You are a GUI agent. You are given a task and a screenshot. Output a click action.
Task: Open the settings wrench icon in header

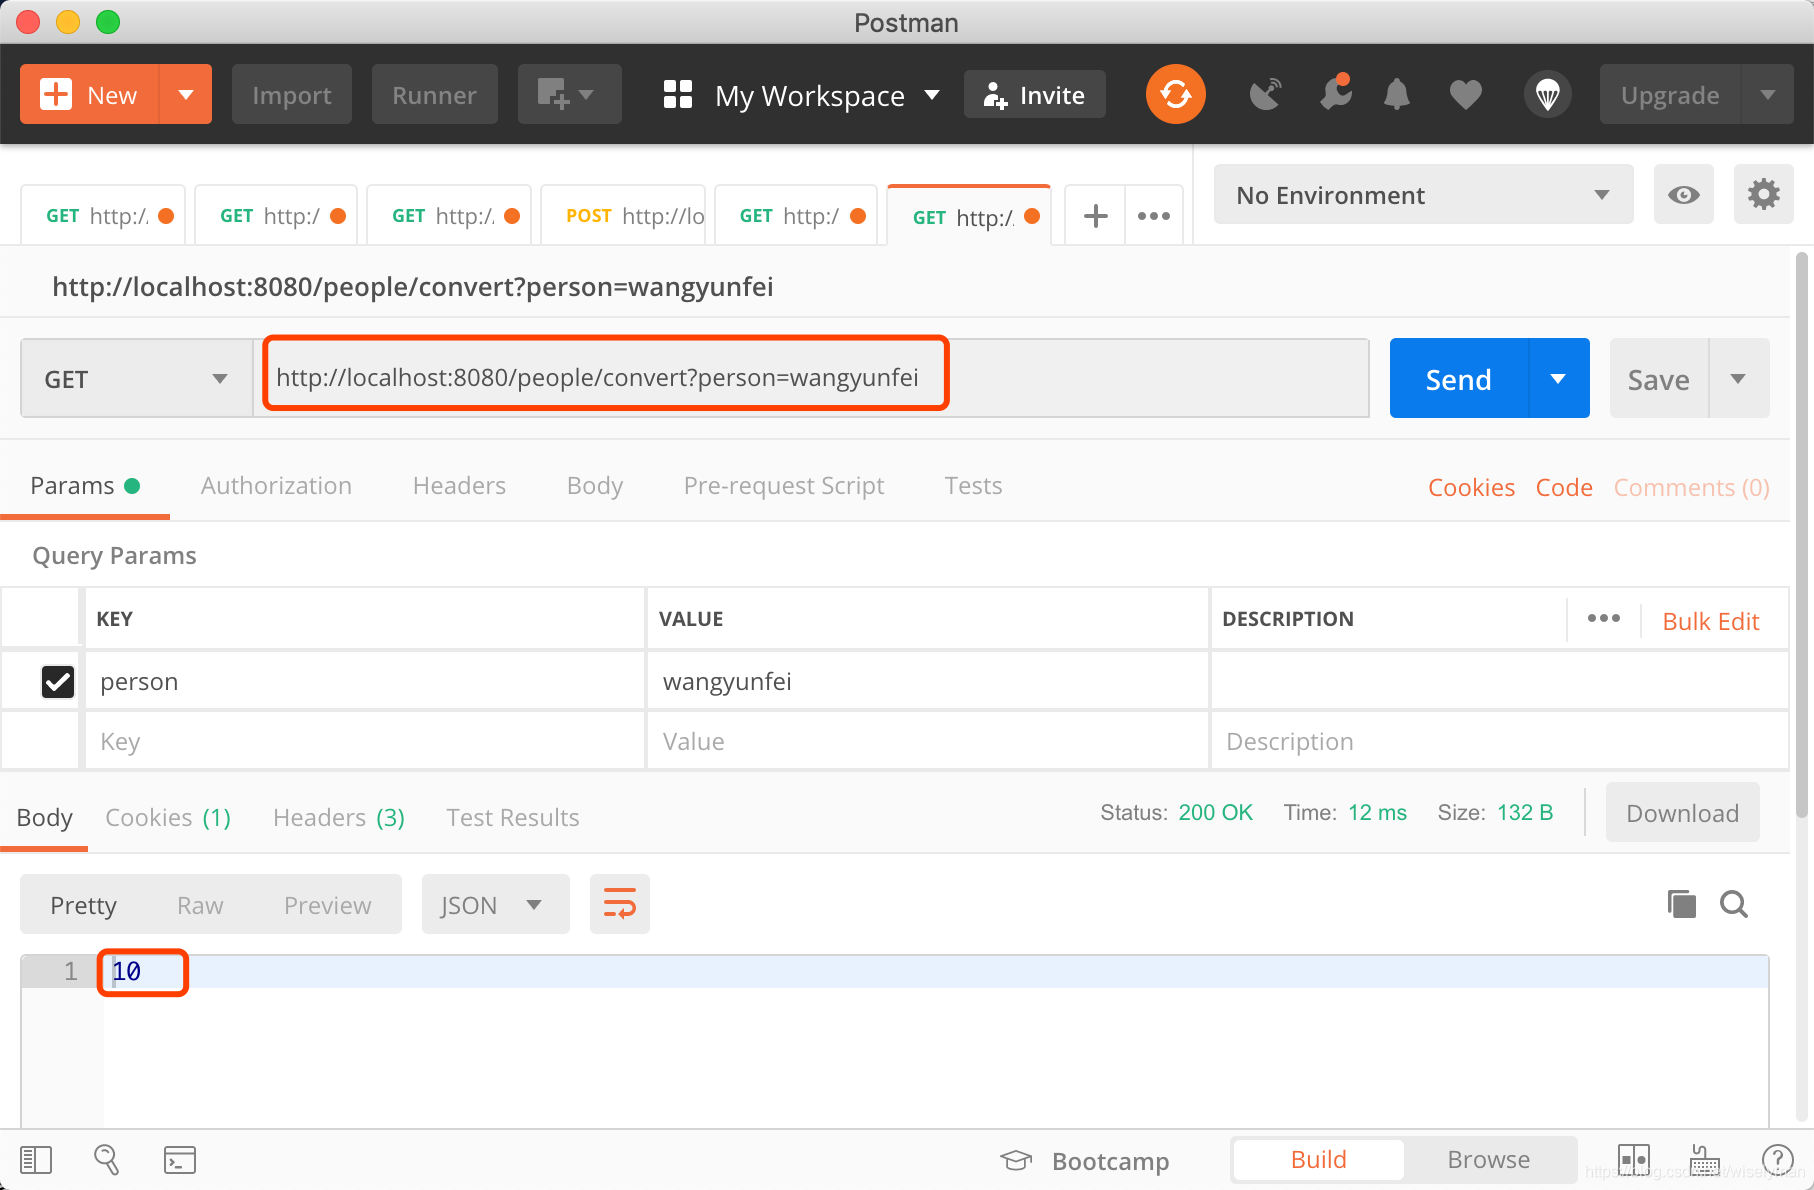coord(1335,93)
